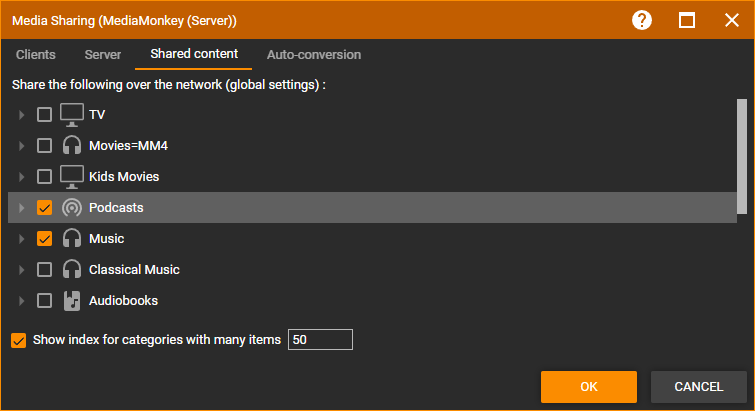
Task: Click the index item count field
Action: (x=320, y=340)
